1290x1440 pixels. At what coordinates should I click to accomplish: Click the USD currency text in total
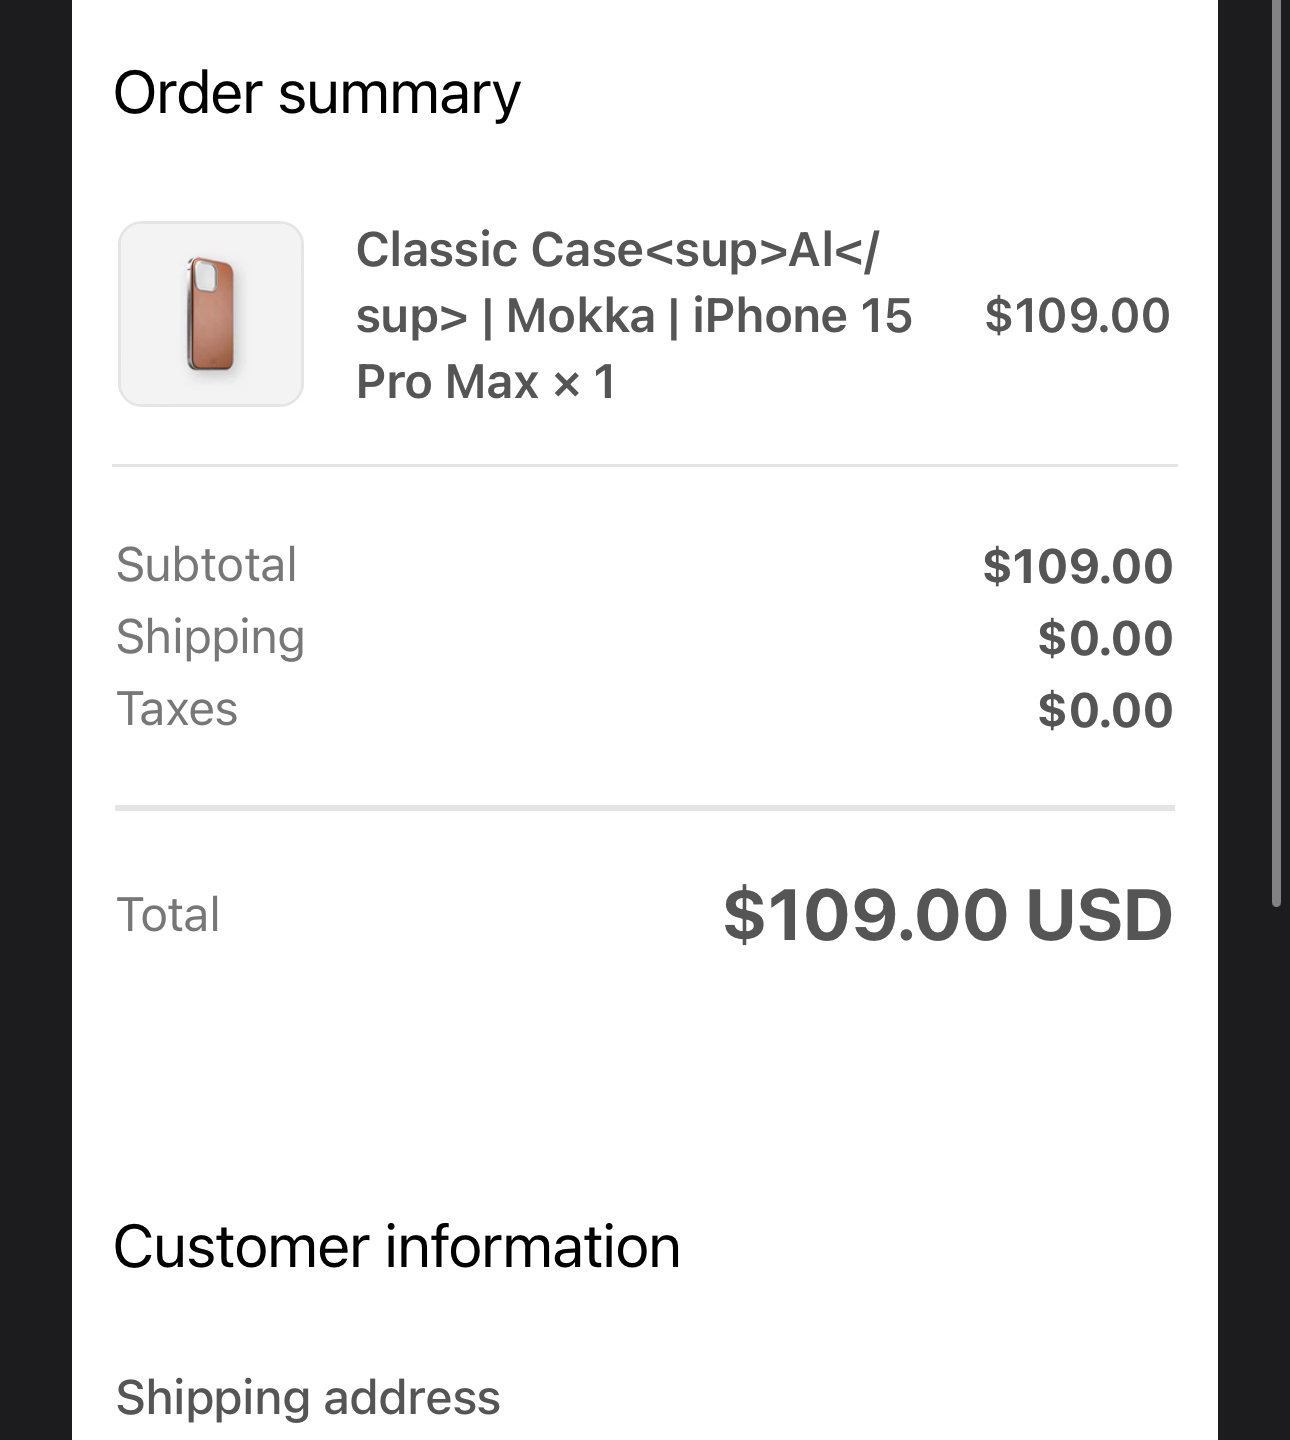point(1098,915)
